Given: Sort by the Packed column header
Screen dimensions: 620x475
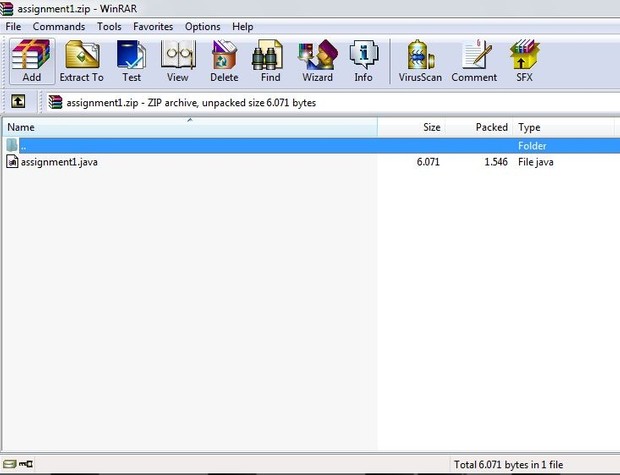Looking at the screenshot, I should pyautogui.click(x=479, y=127).
